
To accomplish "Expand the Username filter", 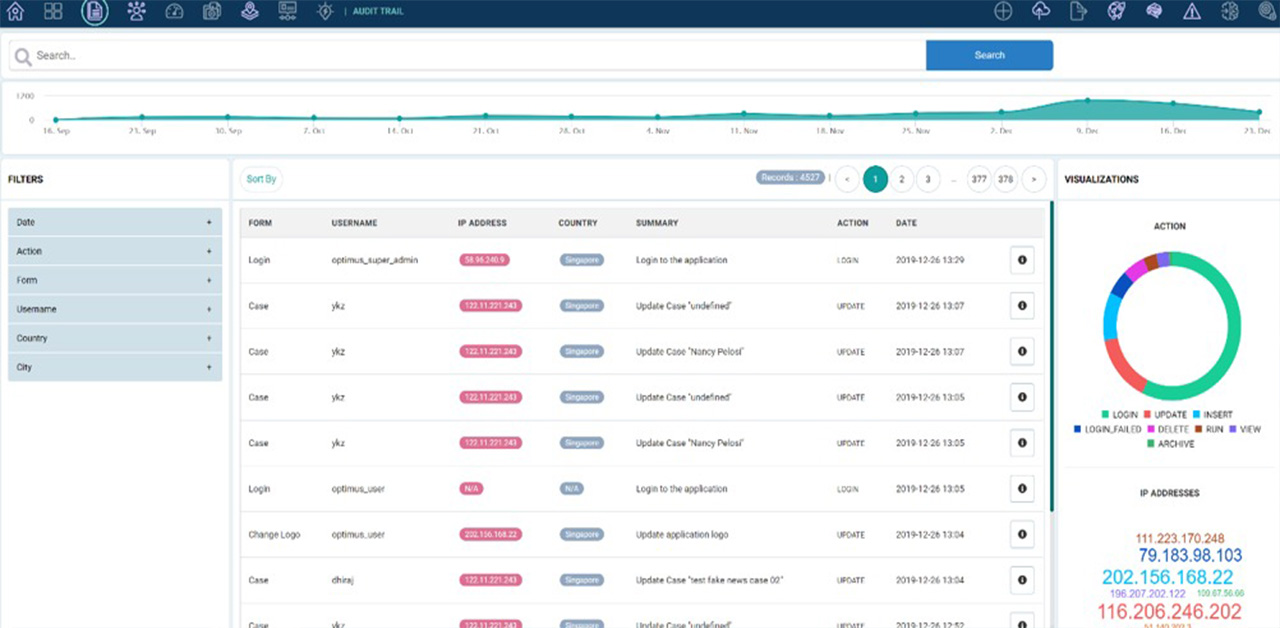I will 115,309.
